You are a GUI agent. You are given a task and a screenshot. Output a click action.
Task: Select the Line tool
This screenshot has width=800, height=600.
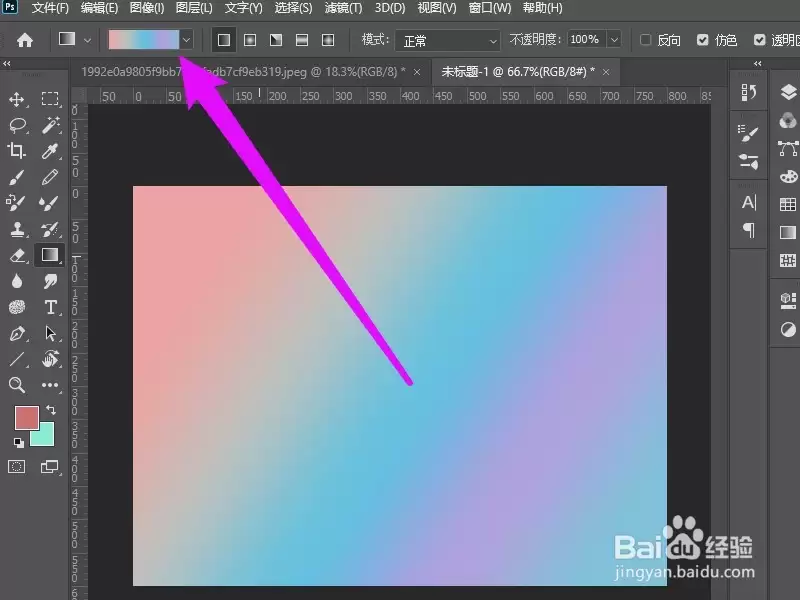17,359
